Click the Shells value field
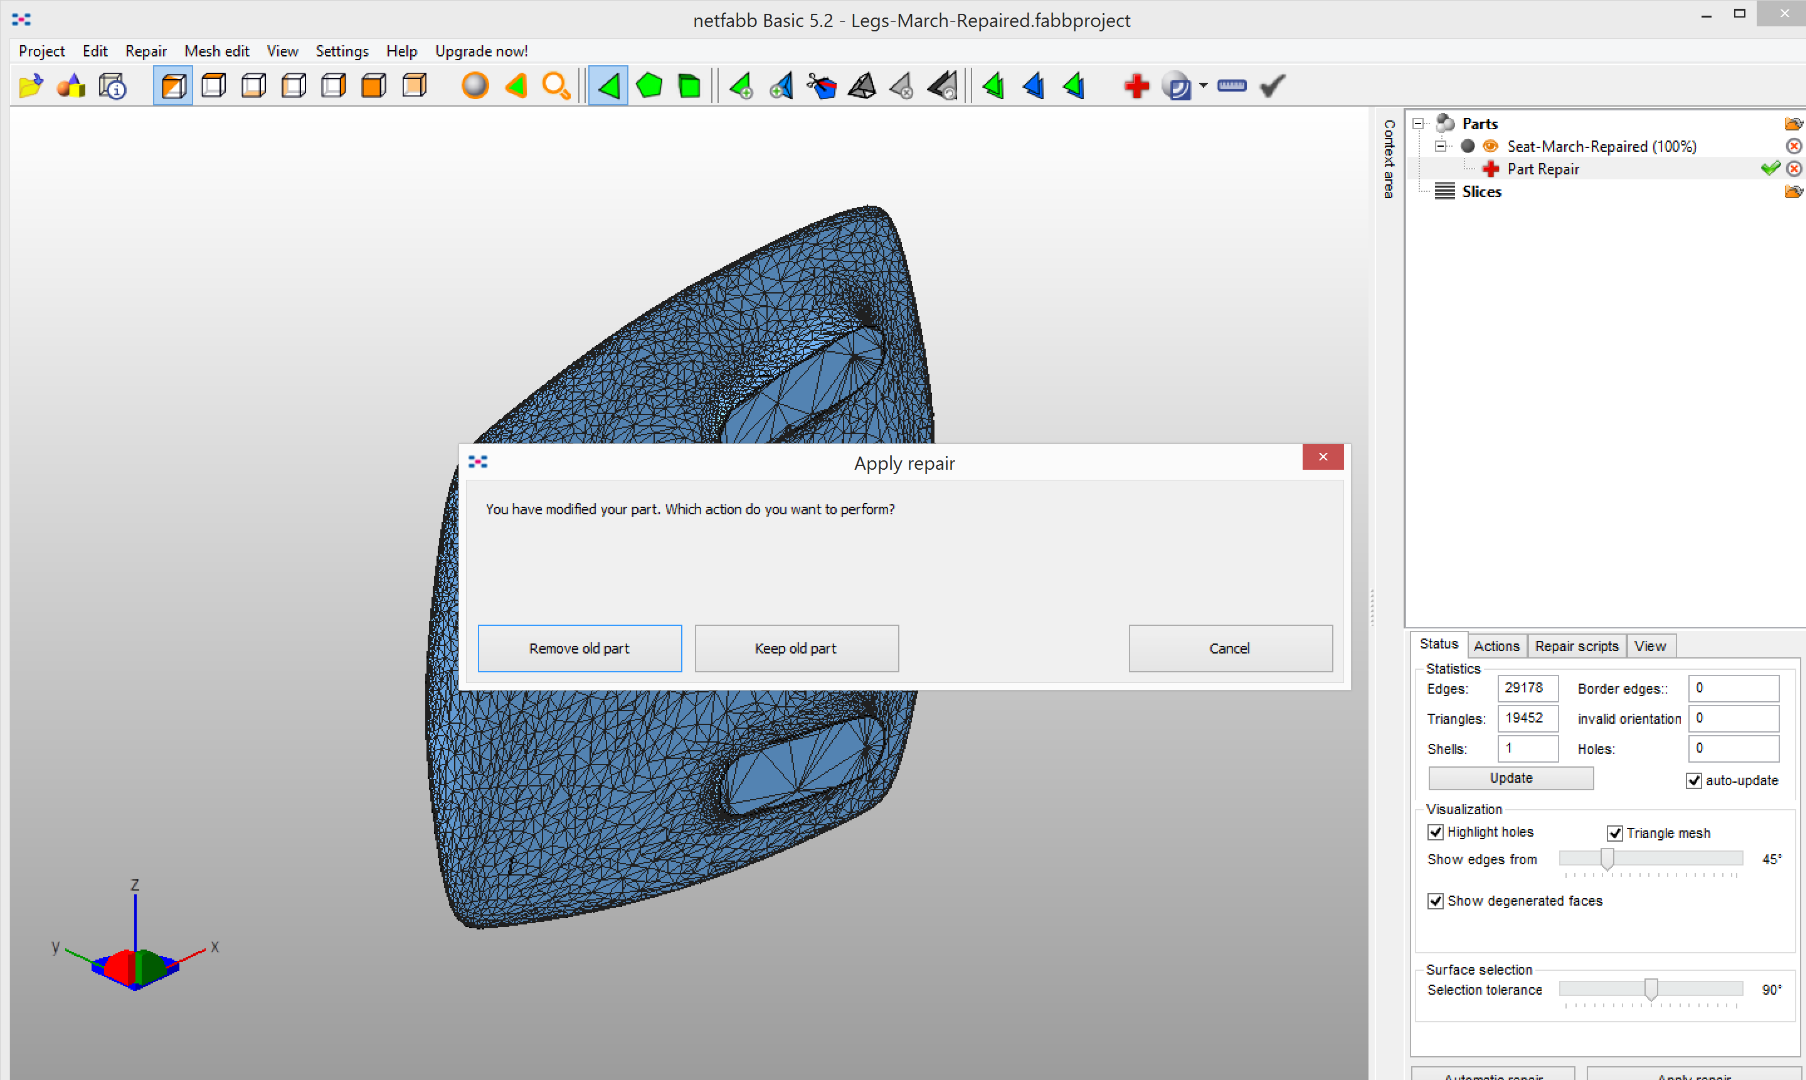The image size is (1806, 1080). (x=1528, y=748)
